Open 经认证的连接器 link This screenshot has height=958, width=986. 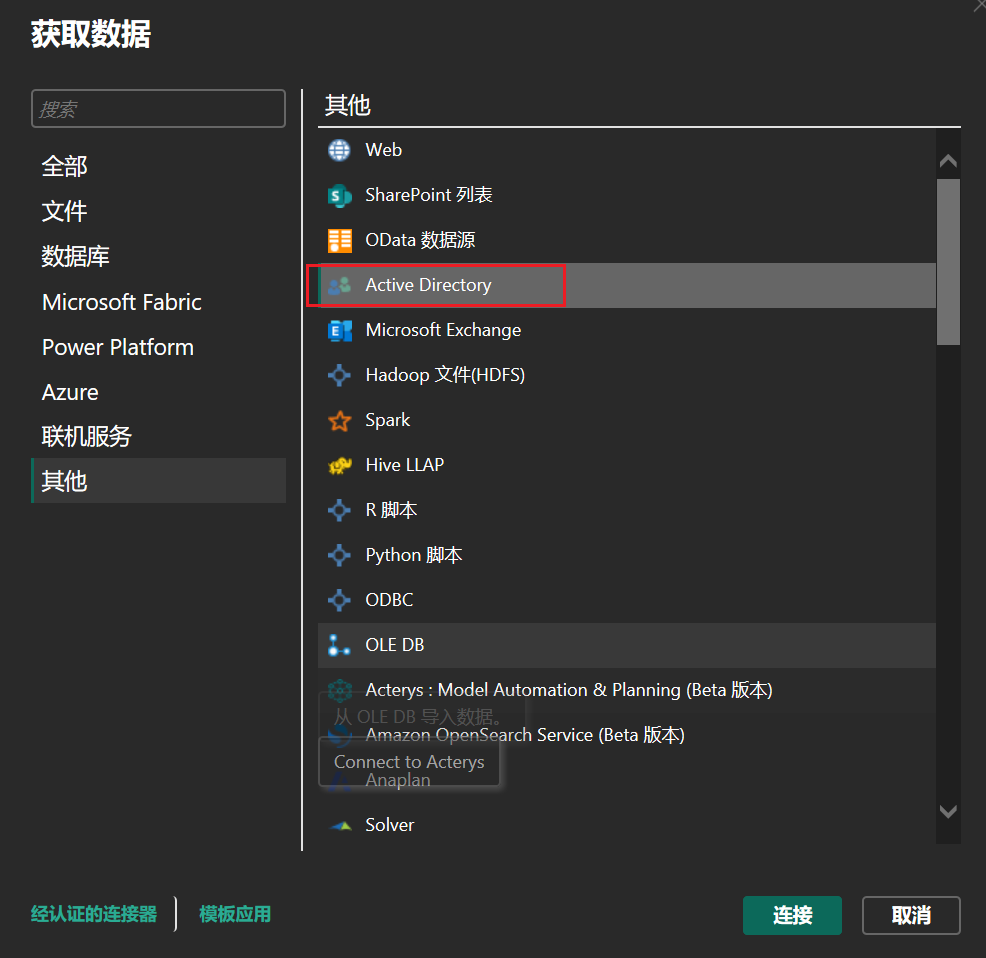click(x=94, y=914)
